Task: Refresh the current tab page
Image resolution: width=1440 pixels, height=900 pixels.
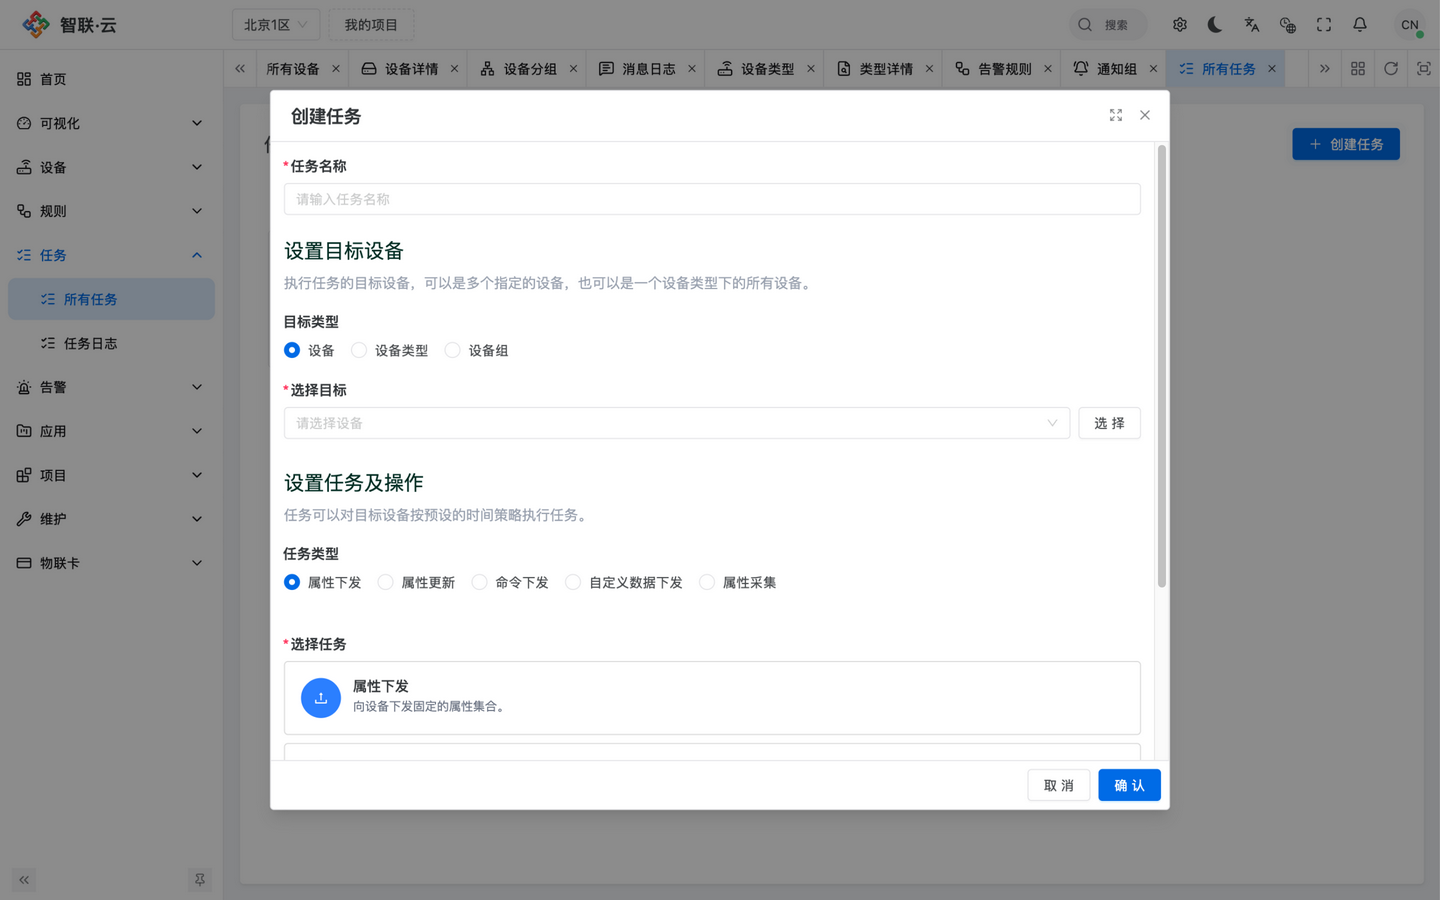Action: tap(1391, 69)
